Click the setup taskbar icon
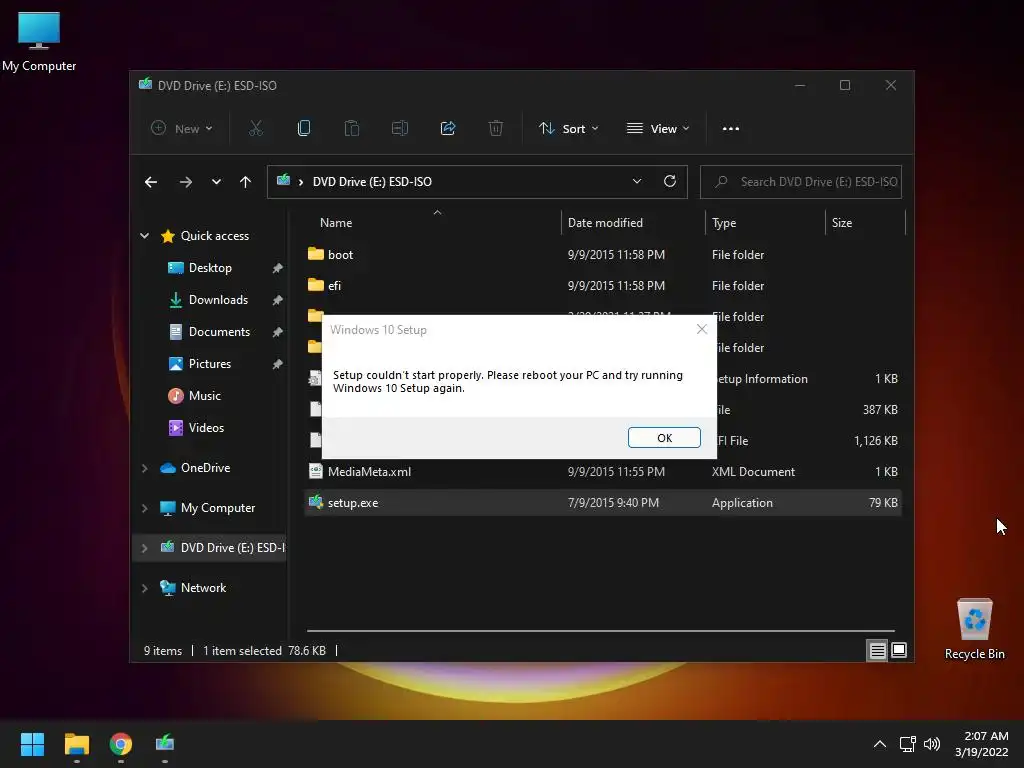 [165, 744]
